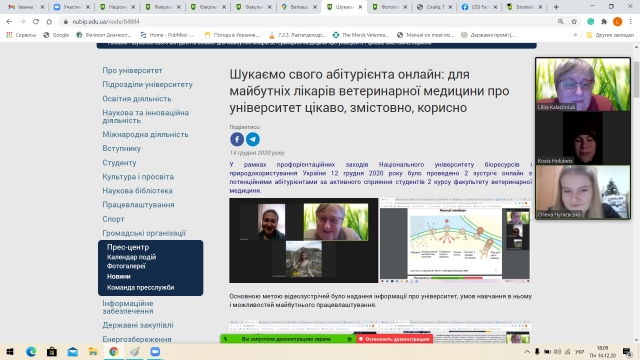Image resolution: width=640 pixels, height=360 pixels.
Task: Open Календар подій in Прес-центр
Action: 131,257
